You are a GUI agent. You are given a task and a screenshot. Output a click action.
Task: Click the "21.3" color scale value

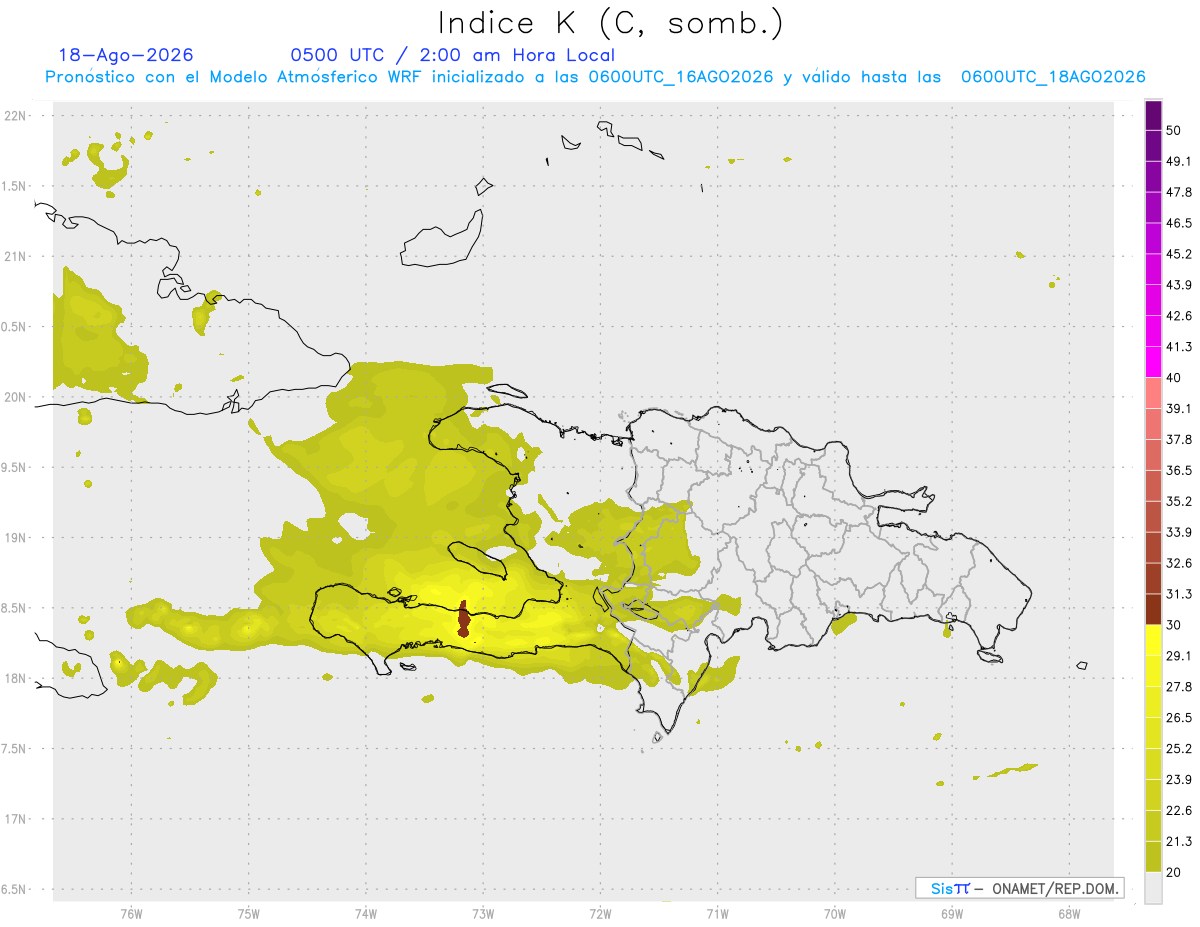click(x=1179, y=842)
